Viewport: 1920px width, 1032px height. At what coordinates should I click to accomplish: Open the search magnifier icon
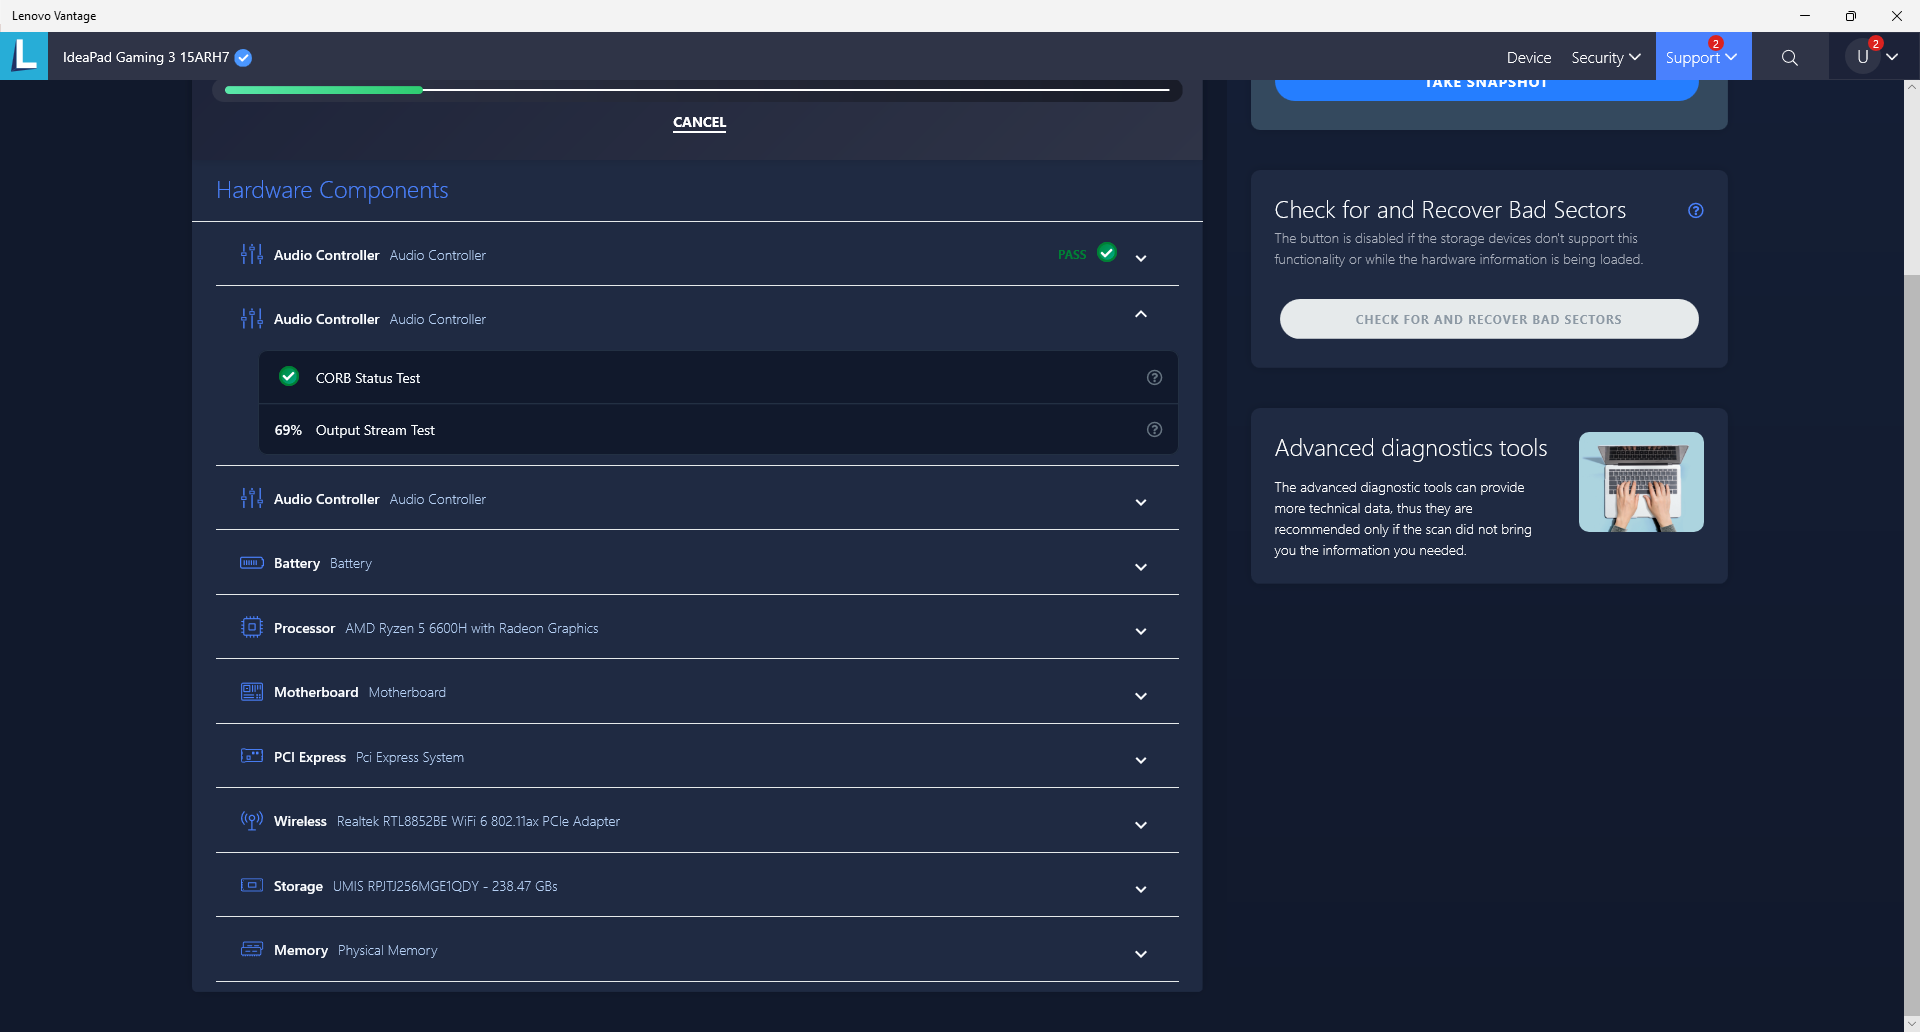(1789, 58)
